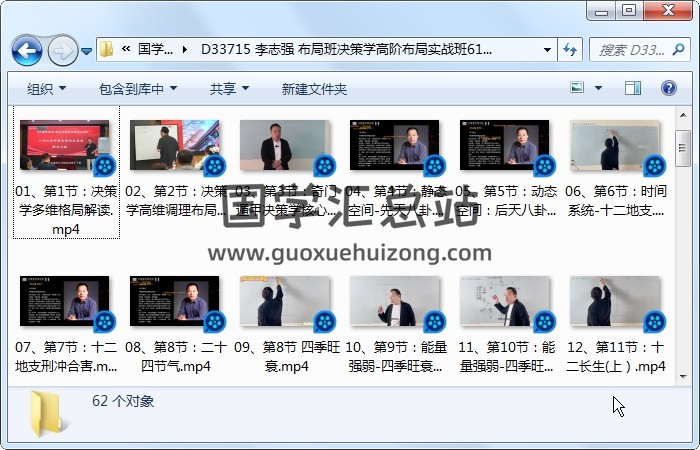Click the greyed-out Forward arrow button
Screen dimensions: 700x450
click(x=62, y=51)
